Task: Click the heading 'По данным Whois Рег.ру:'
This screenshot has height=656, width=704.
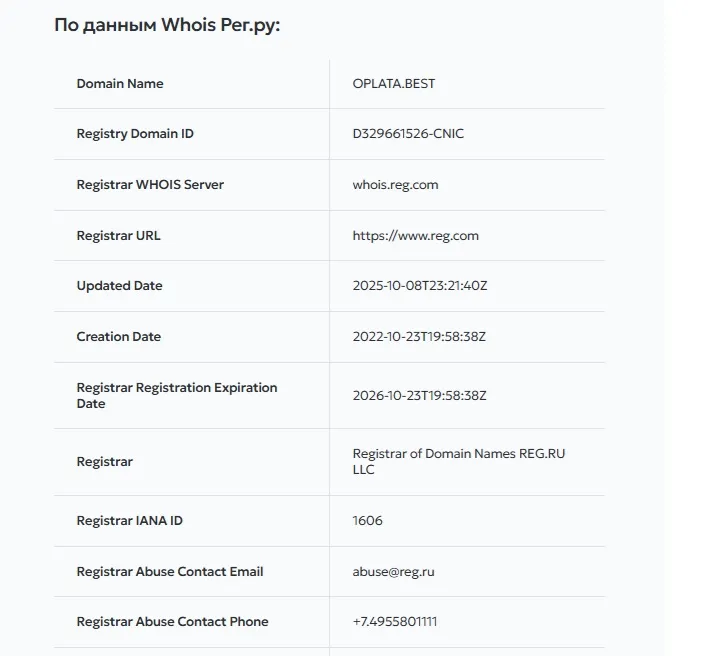Action: [167, 26]
